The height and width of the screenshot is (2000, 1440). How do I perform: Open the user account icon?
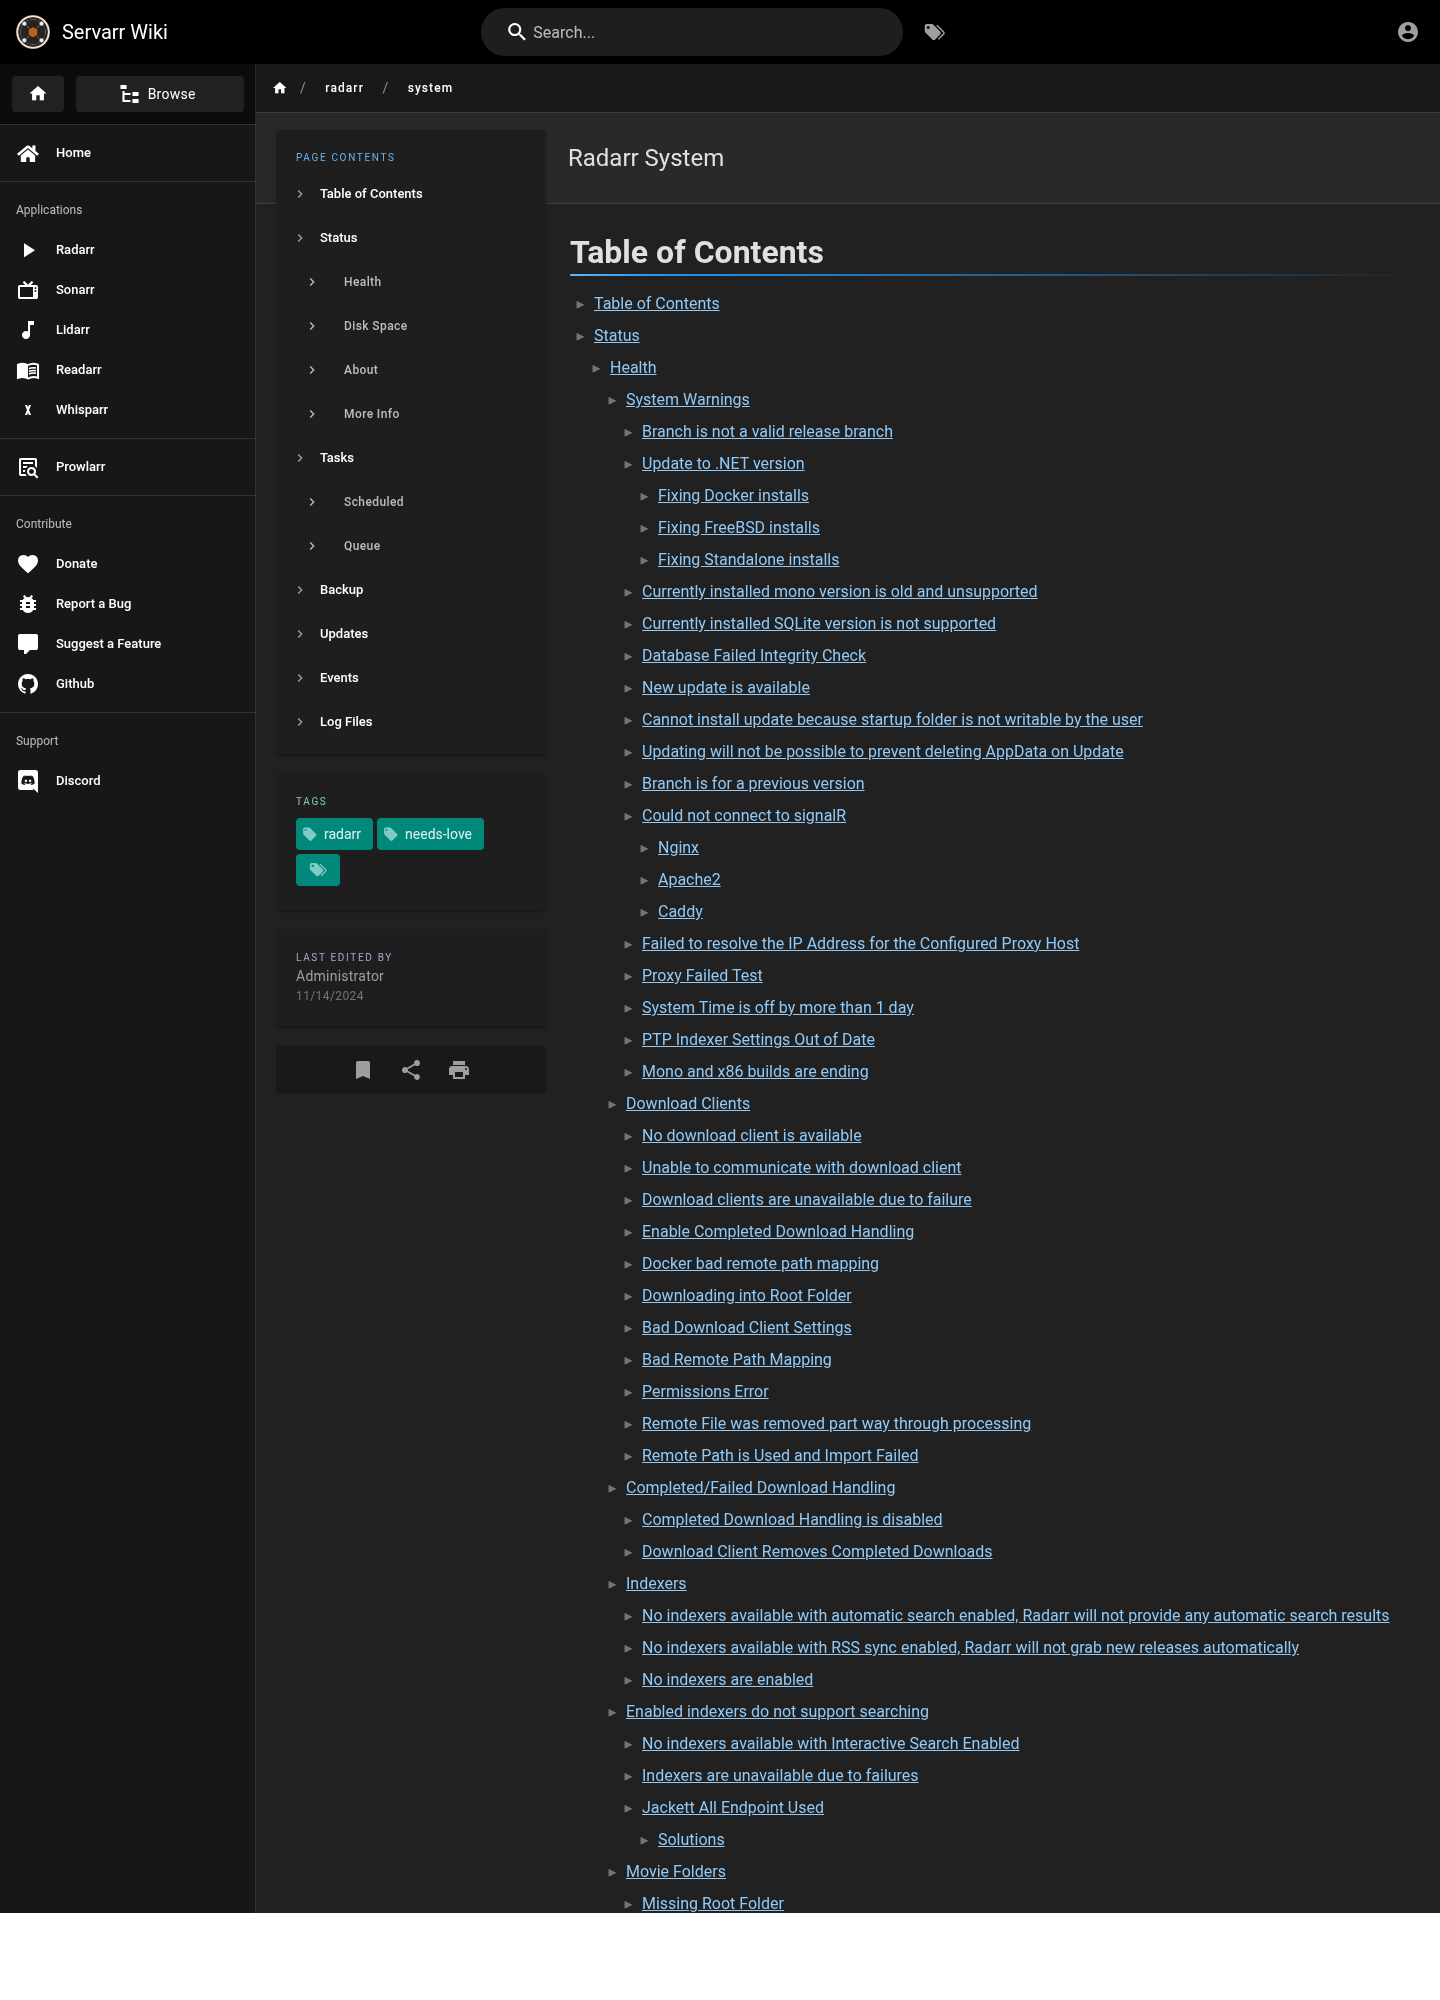pos(1408,32)
